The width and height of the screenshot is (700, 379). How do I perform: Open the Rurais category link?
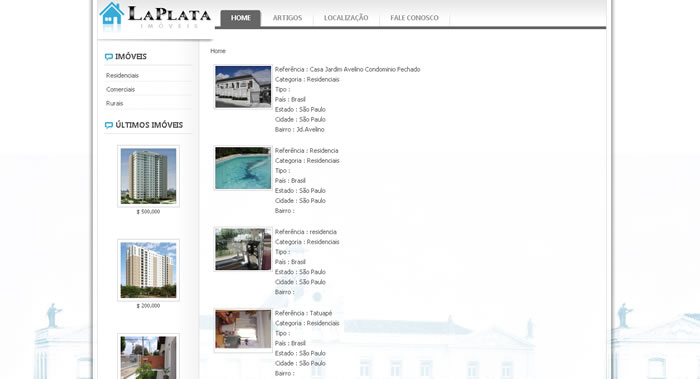[115, 103]
